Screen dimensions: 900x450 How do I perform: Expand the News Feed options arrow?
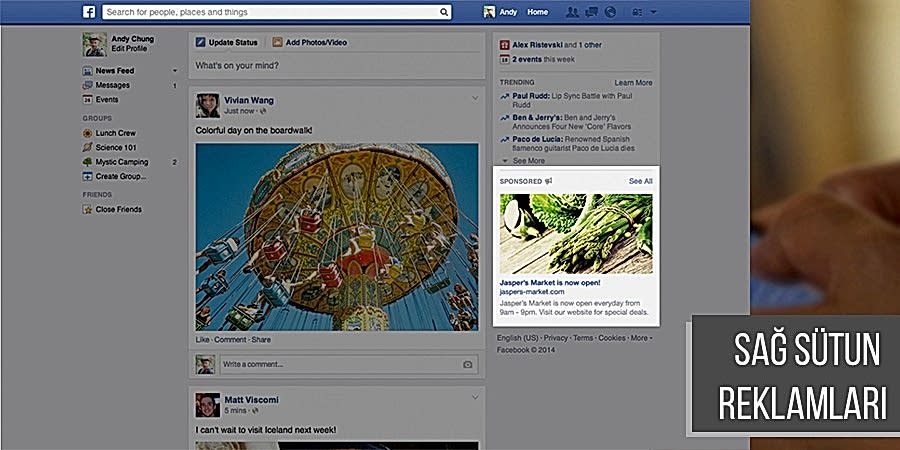coord(175,71)
